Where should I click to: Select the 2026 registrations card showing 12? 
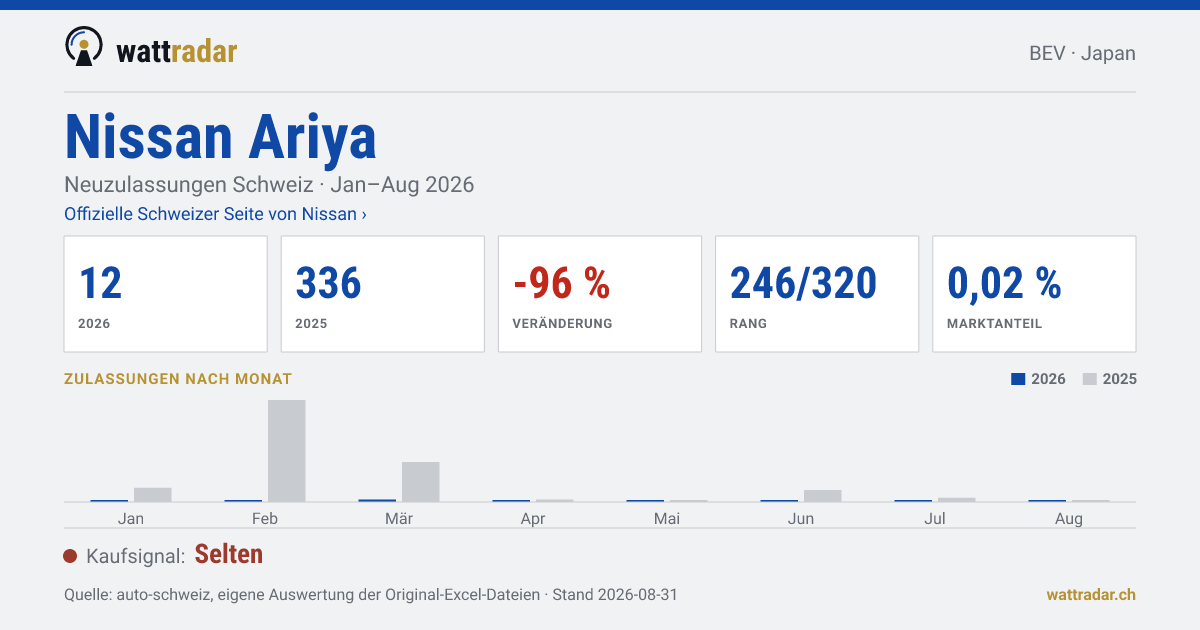tap(166, 294)
